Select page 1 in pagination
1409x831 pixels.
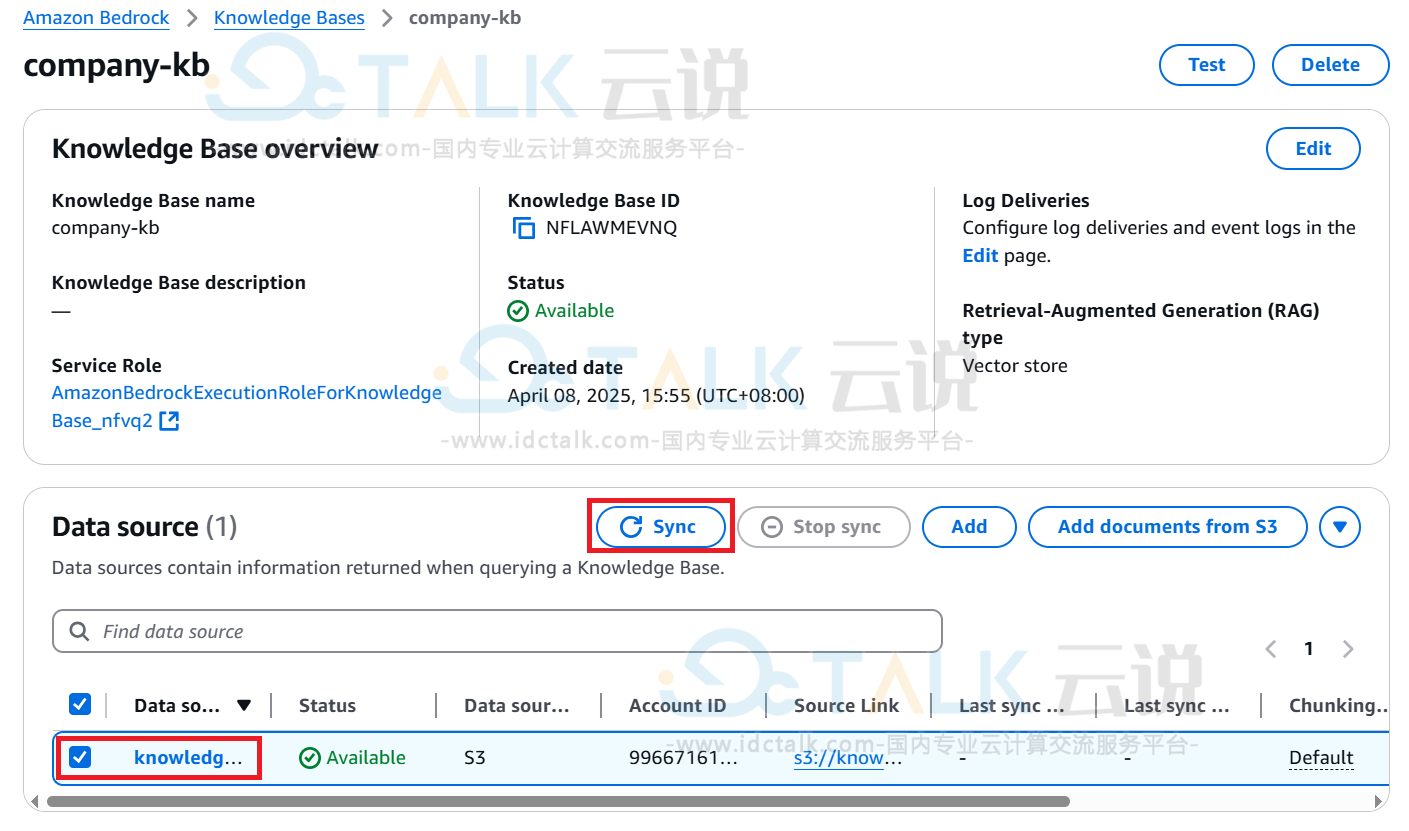pos(1308,649)
